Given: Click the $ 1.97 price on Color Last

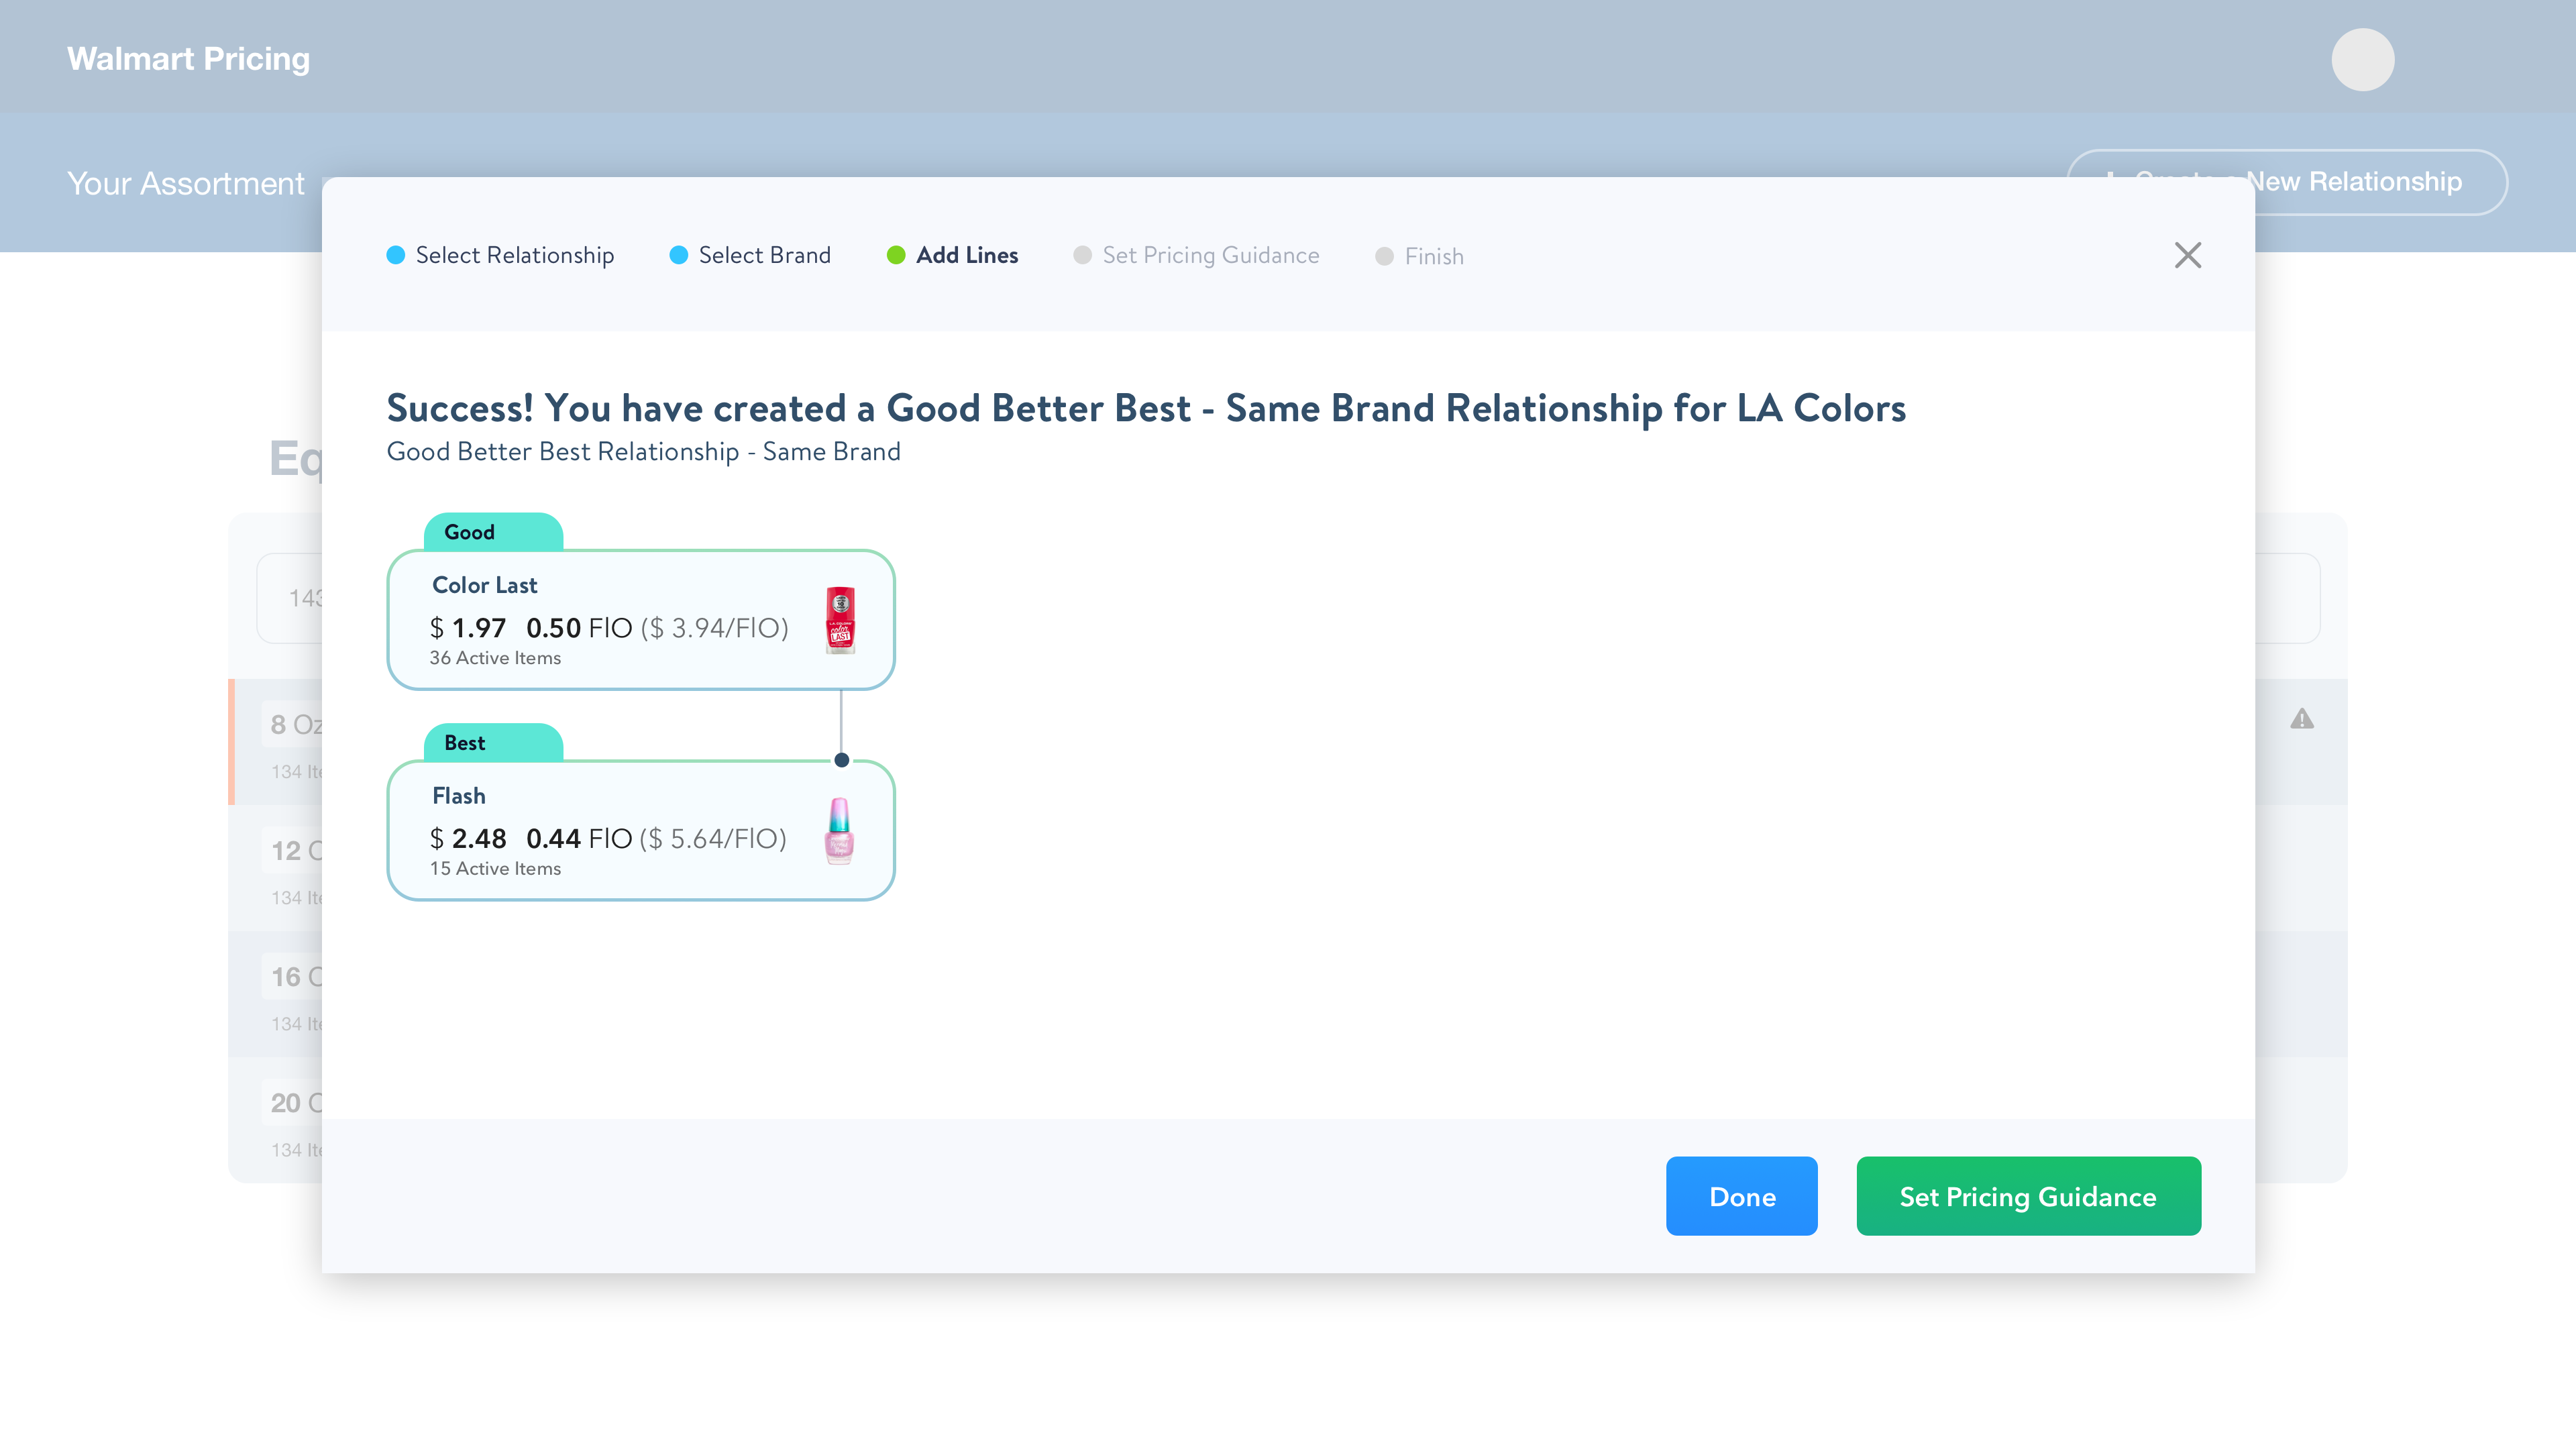Looking at the screenshot, I should point(468,628).
